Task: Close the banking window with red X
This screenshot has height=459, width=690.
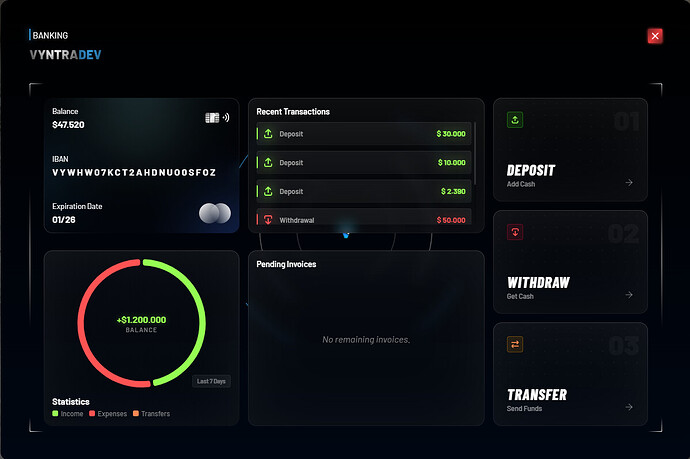Action: [x=655, y=36]
